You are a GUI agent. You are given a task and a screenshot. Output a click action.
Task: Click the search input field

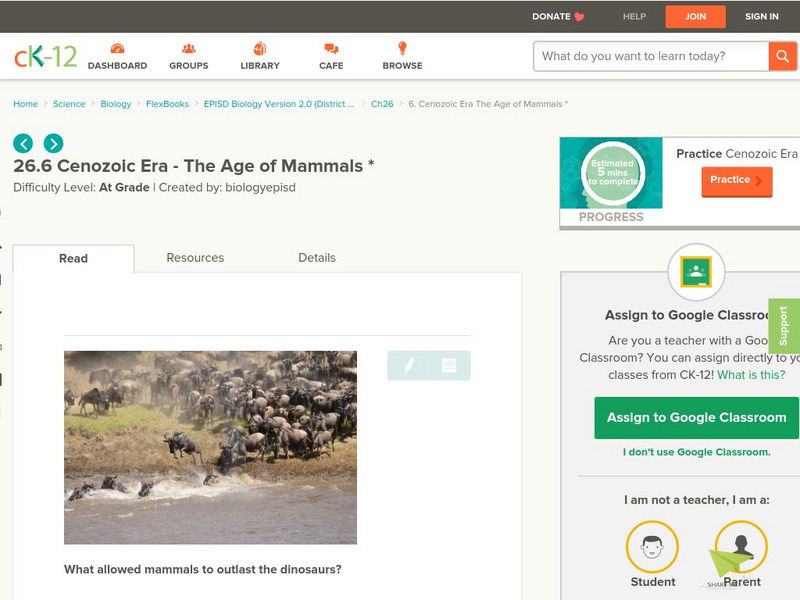(650, 56)
